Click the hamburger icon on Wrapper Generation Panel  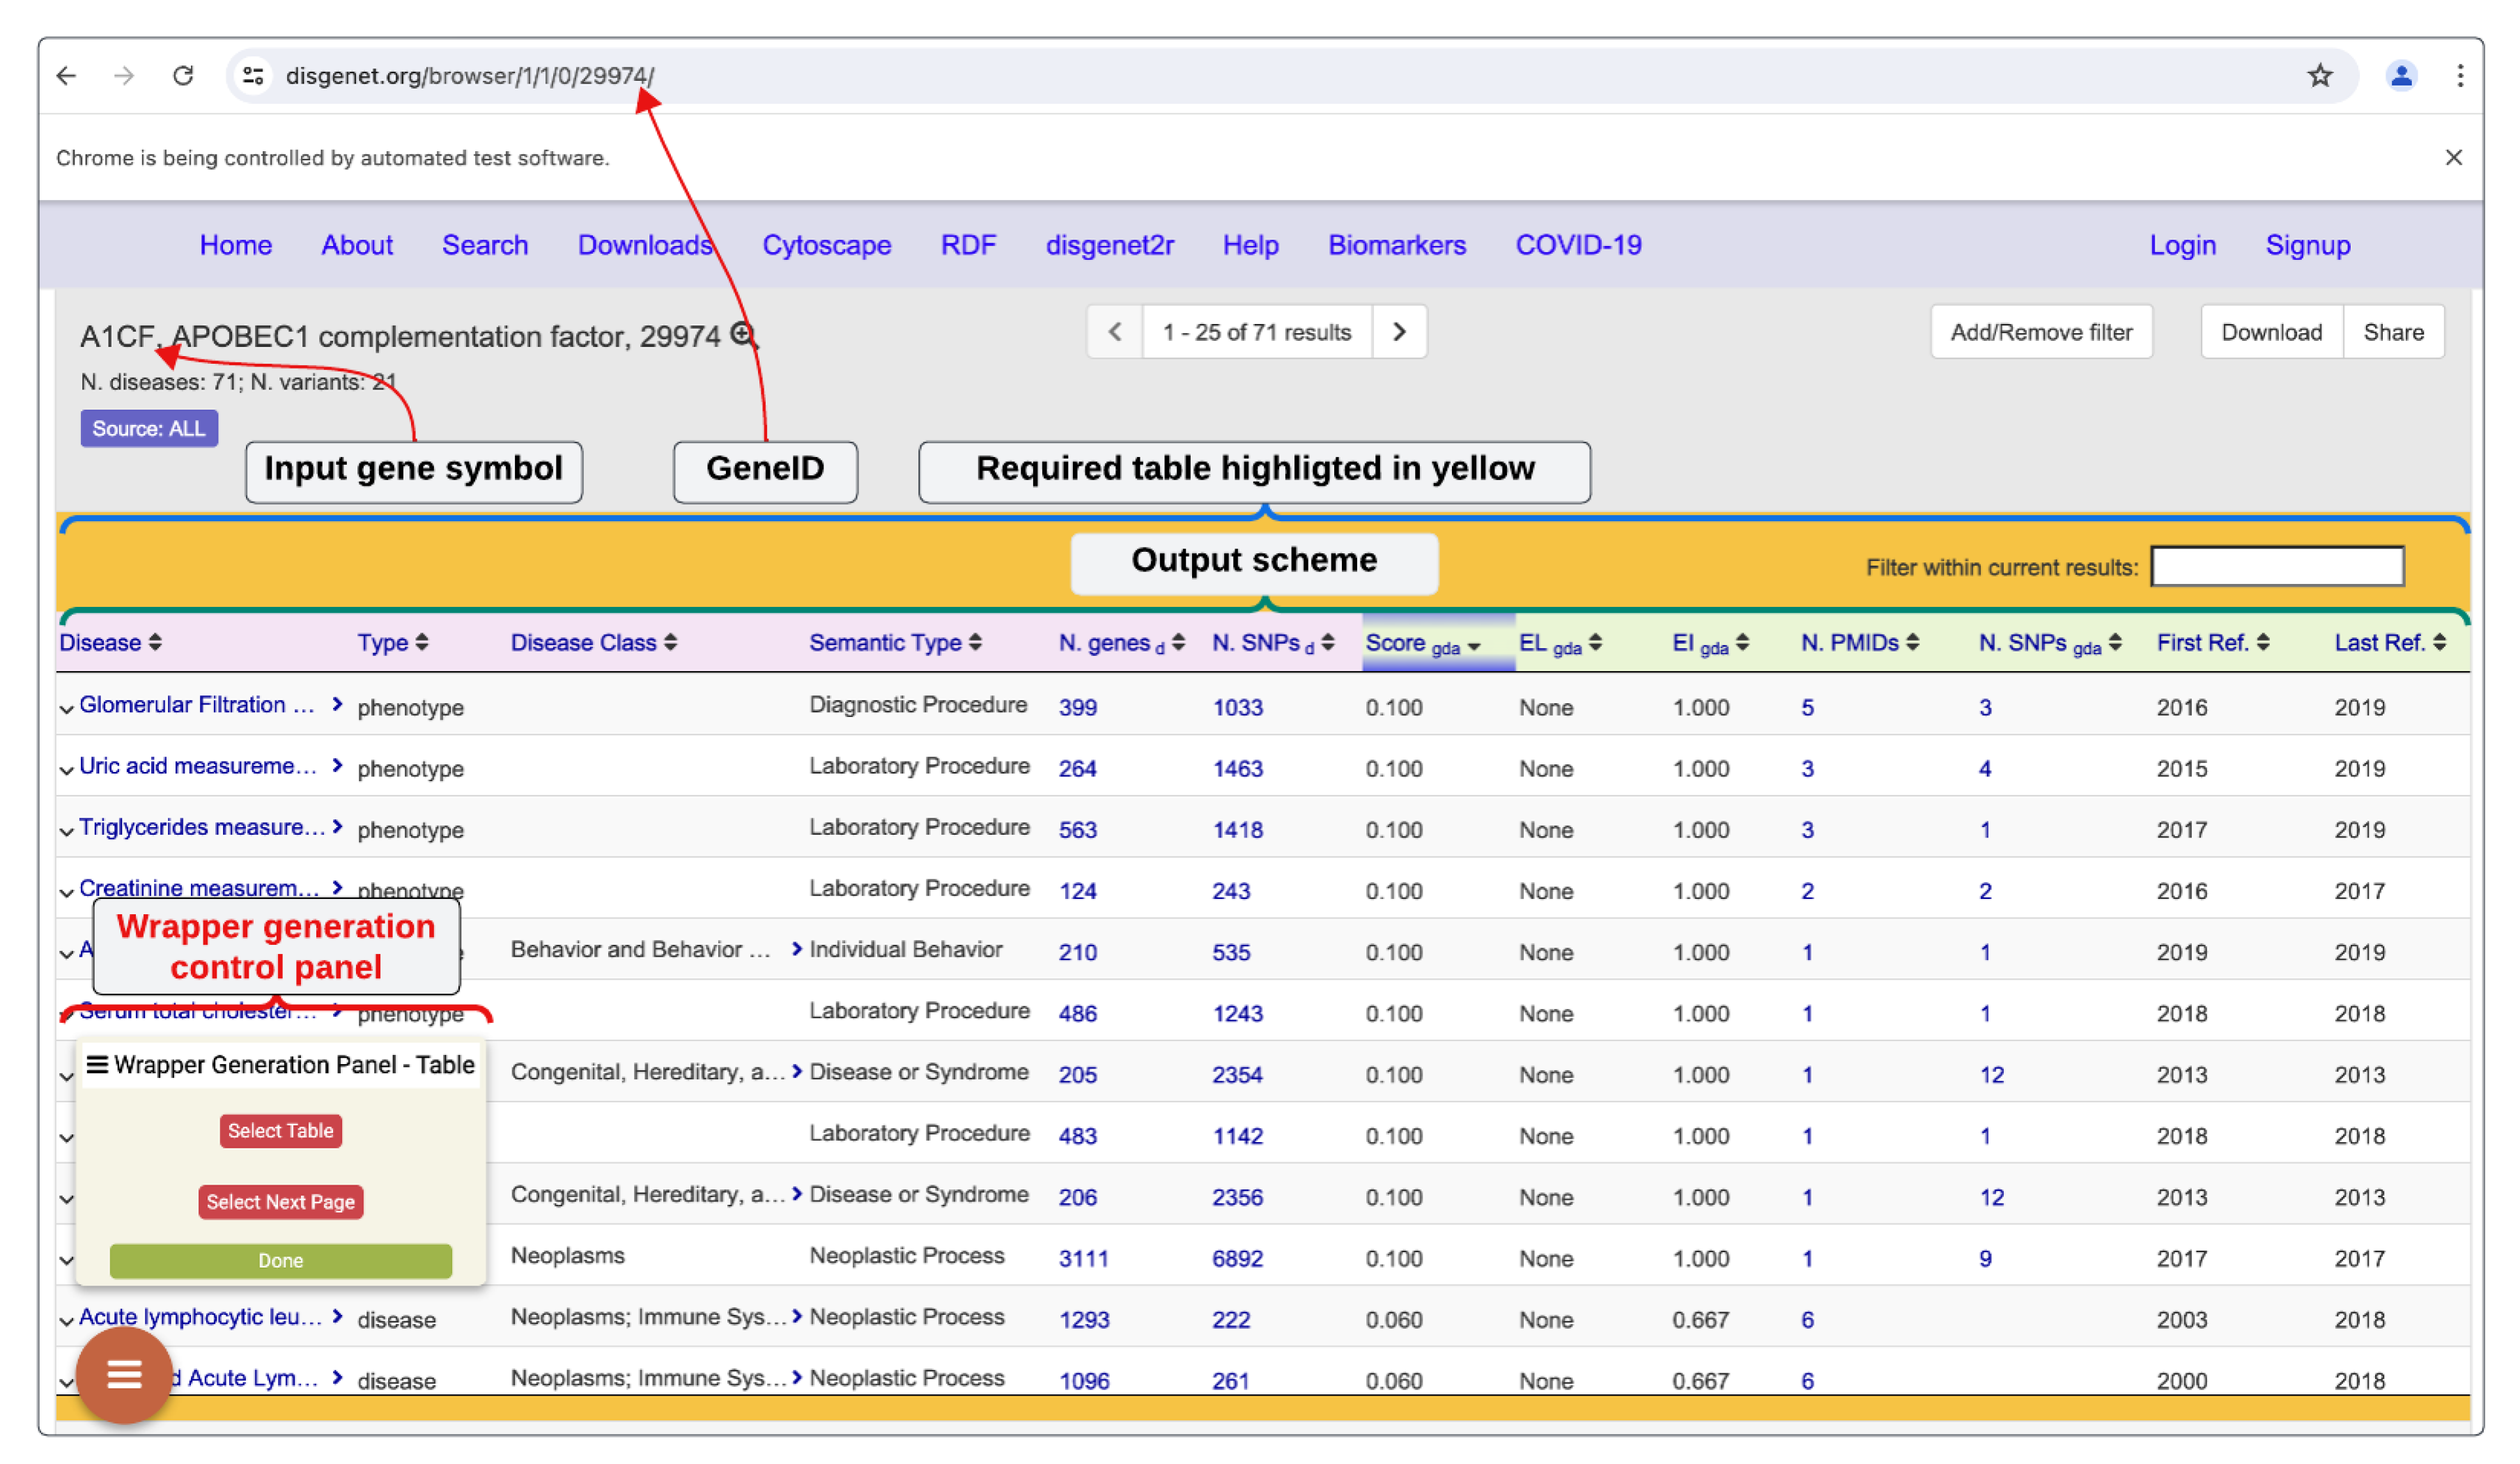coord(97,1064)
